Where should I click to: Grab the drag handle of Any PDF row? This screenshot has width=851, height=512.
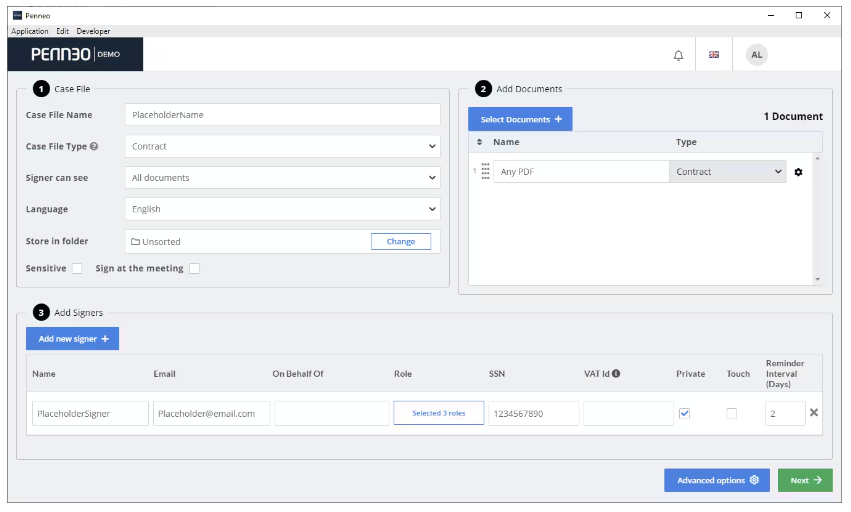(x=485, y=172)
